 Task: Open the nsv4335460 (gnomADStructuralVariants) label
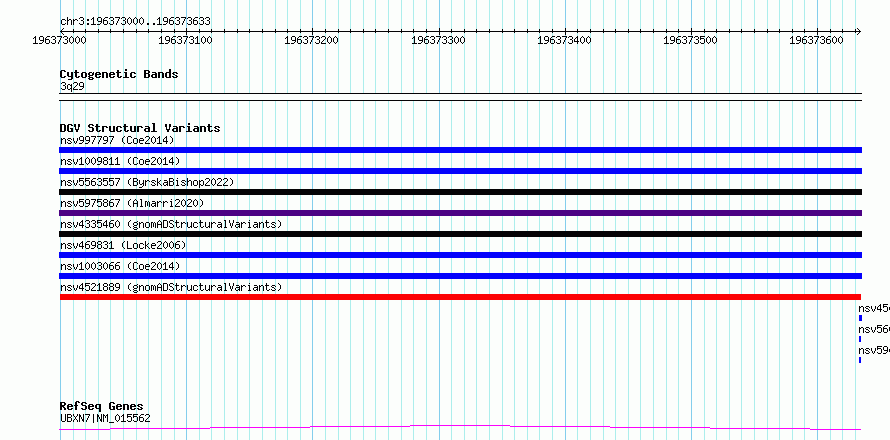coord(171,224)
